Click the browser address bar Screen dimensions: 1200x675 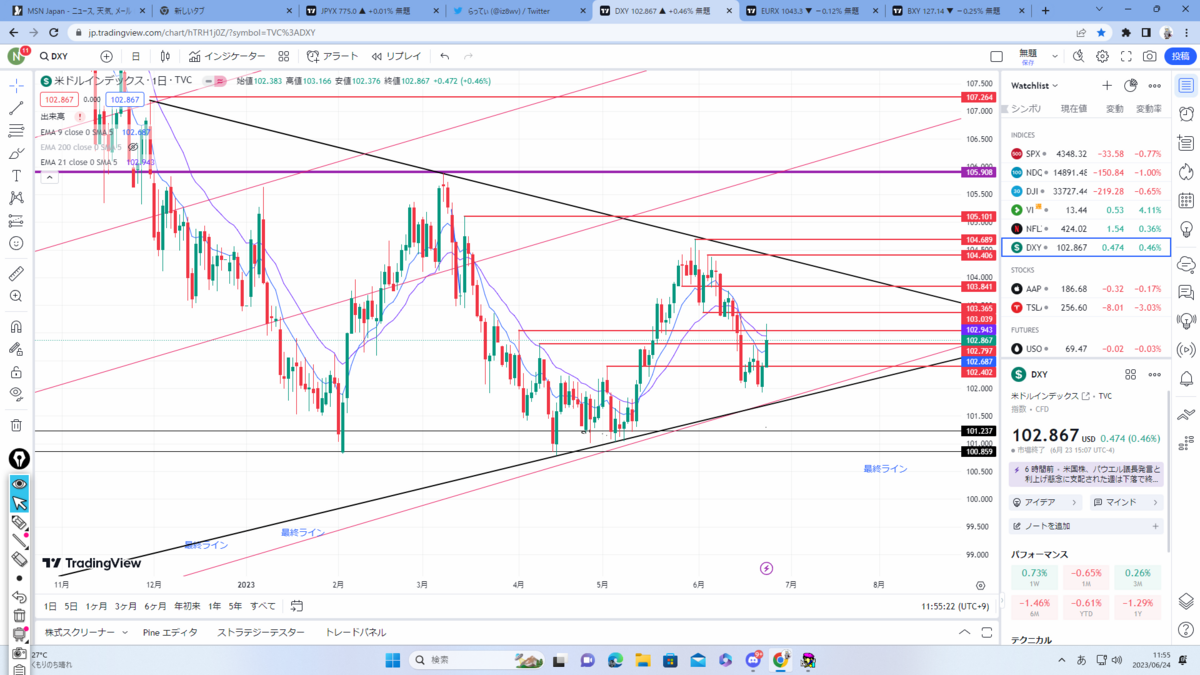pos(570,32)
